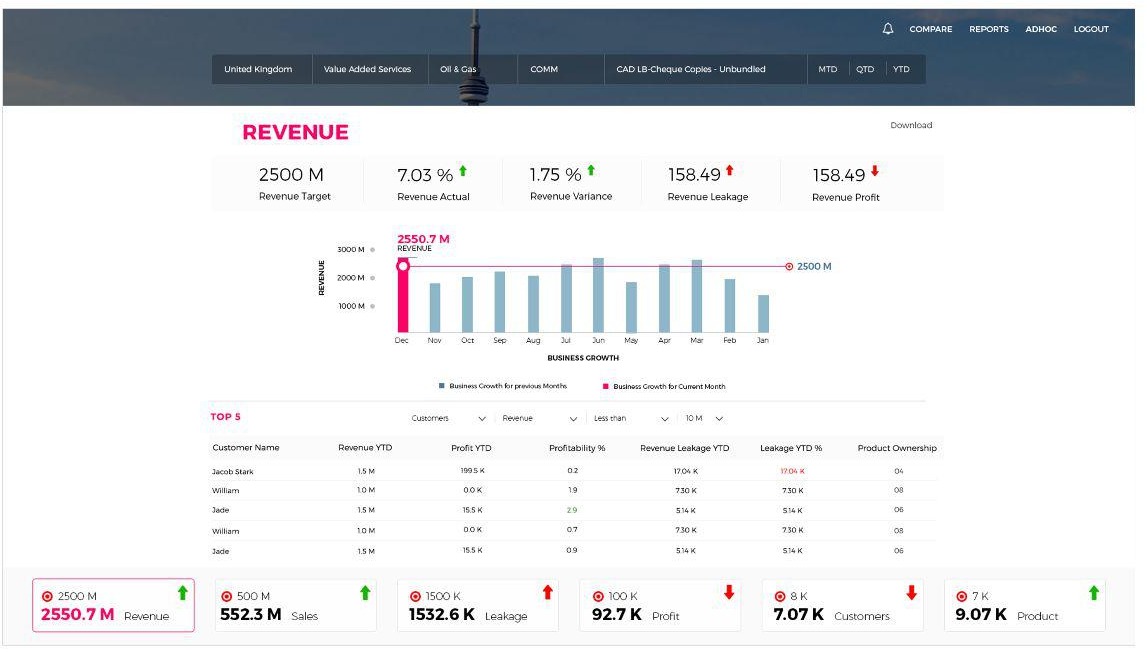Click the 199.5 K profit cell
The image size is (1147, 654).
pos(472,471)
